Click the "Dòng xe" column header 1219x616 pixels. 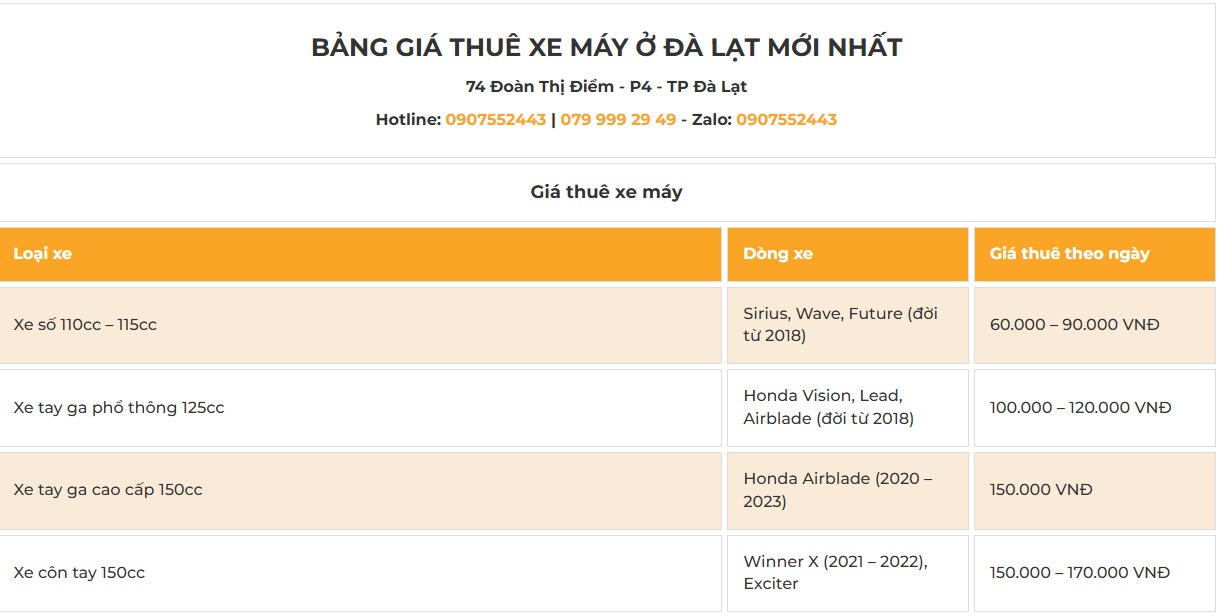[x=777, y=254]
